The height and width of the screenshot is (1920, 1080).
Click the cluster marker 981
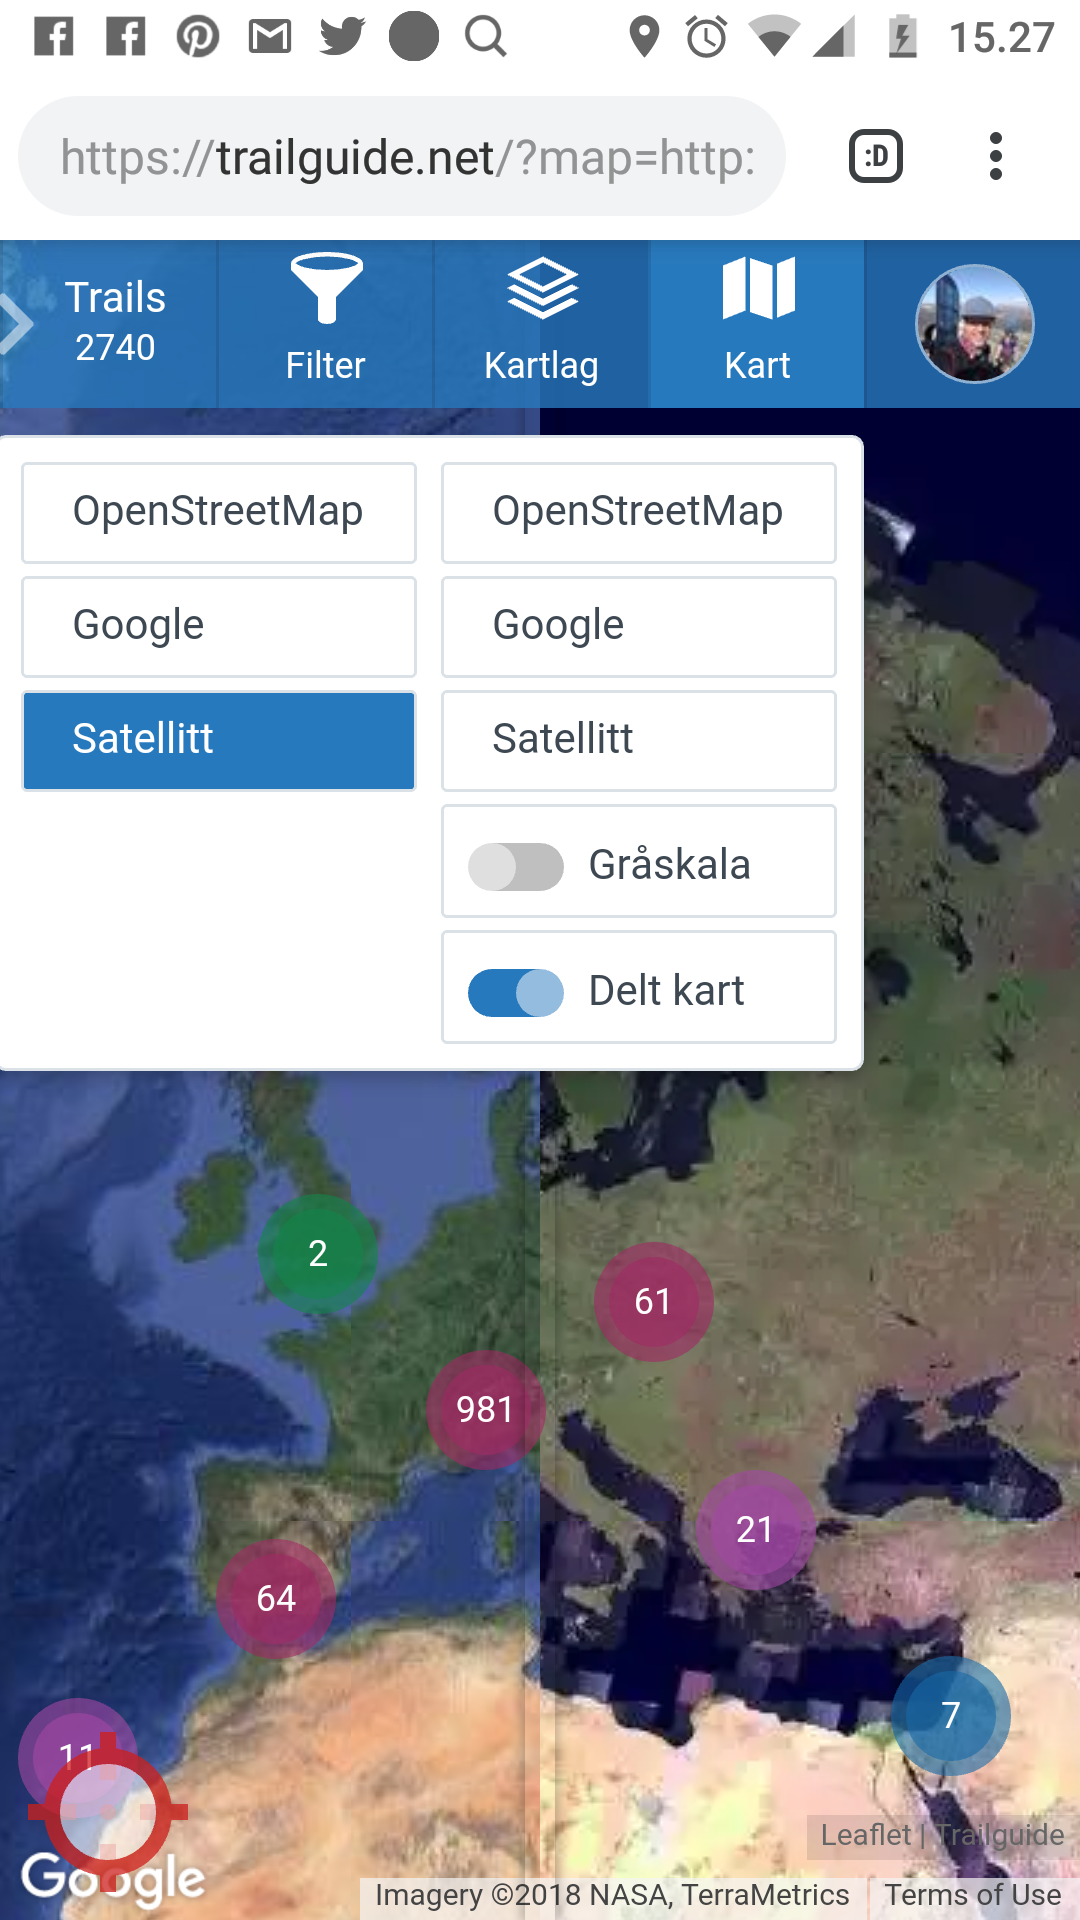tap(485, 1409)
